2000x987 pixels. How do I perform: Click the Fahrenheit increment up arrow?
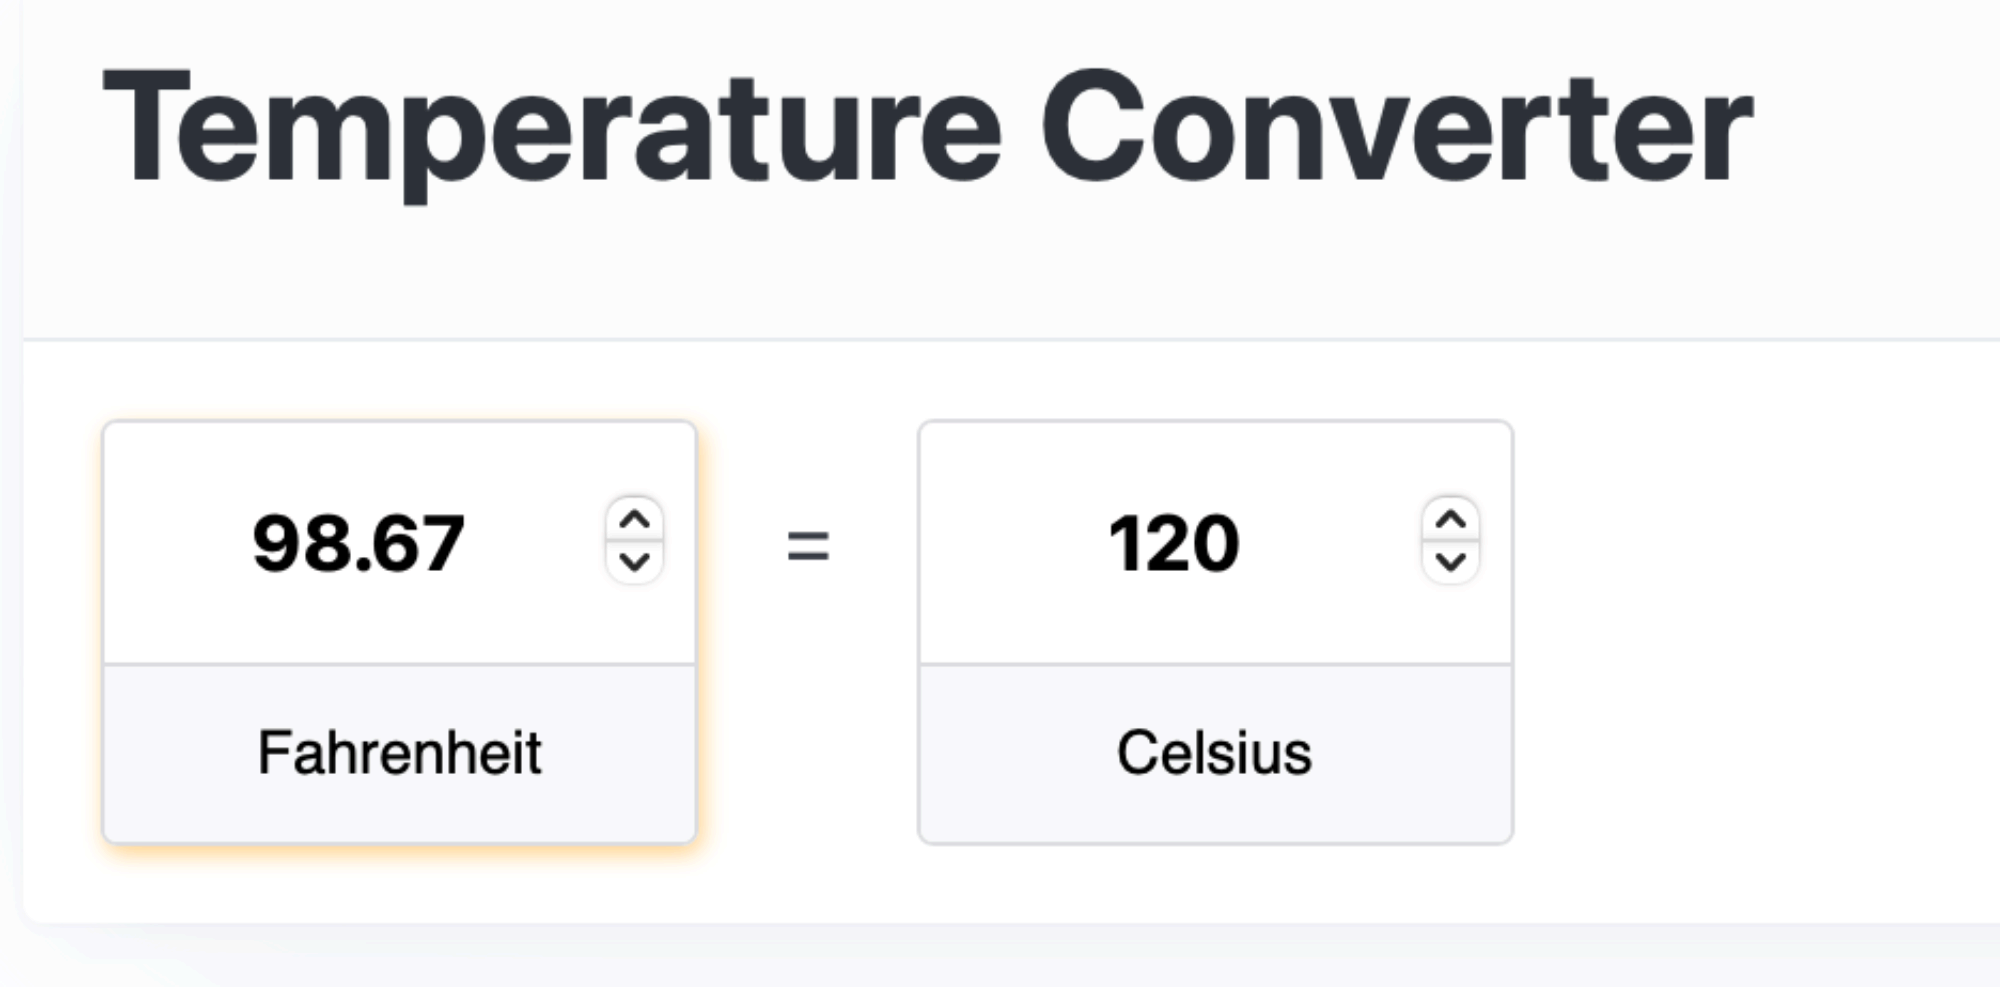click(x=635, y=520)
